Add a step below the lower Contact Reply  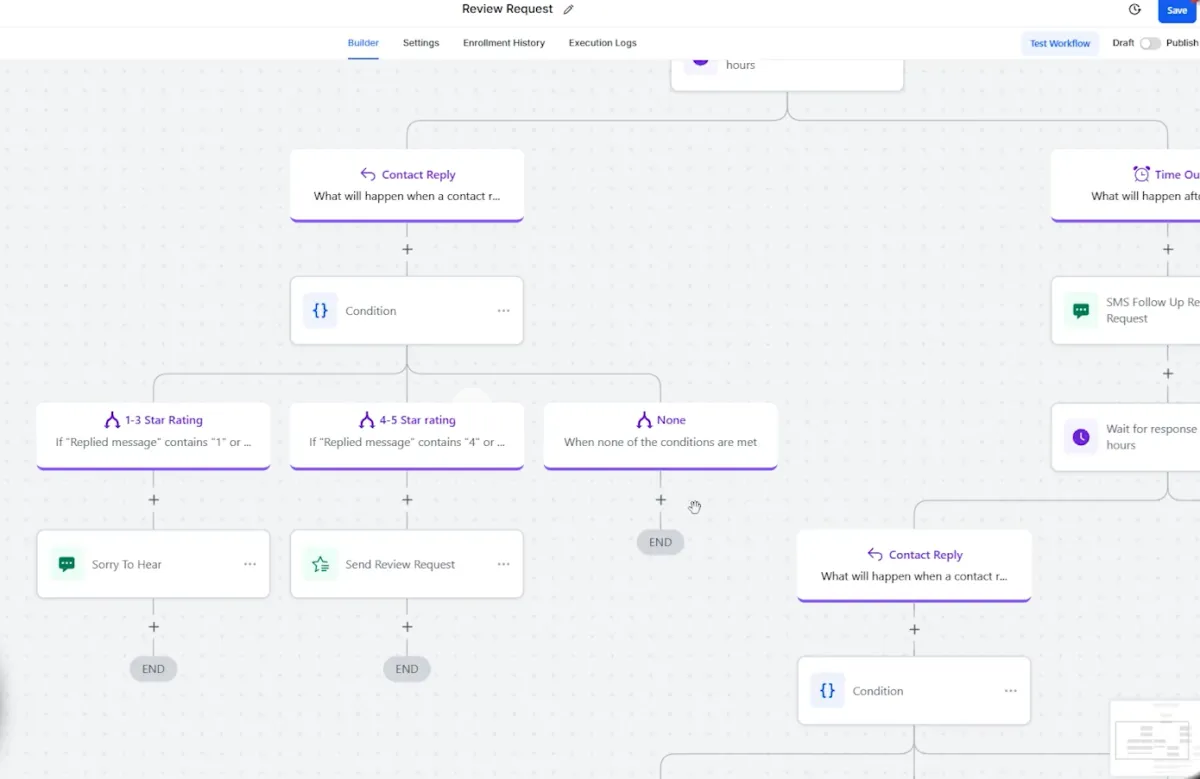(914, 629)
